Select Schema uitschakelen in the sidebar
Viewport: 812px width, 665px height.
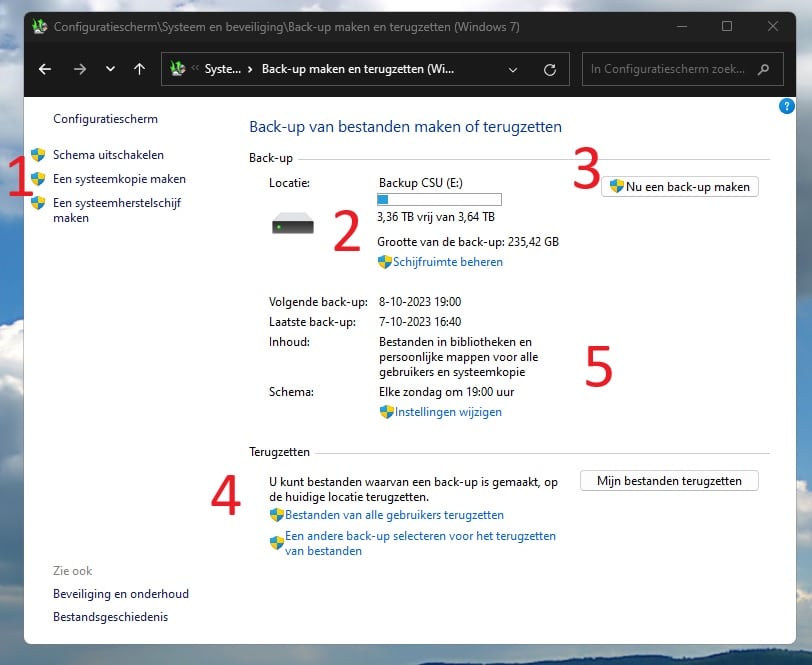(108, 155)
